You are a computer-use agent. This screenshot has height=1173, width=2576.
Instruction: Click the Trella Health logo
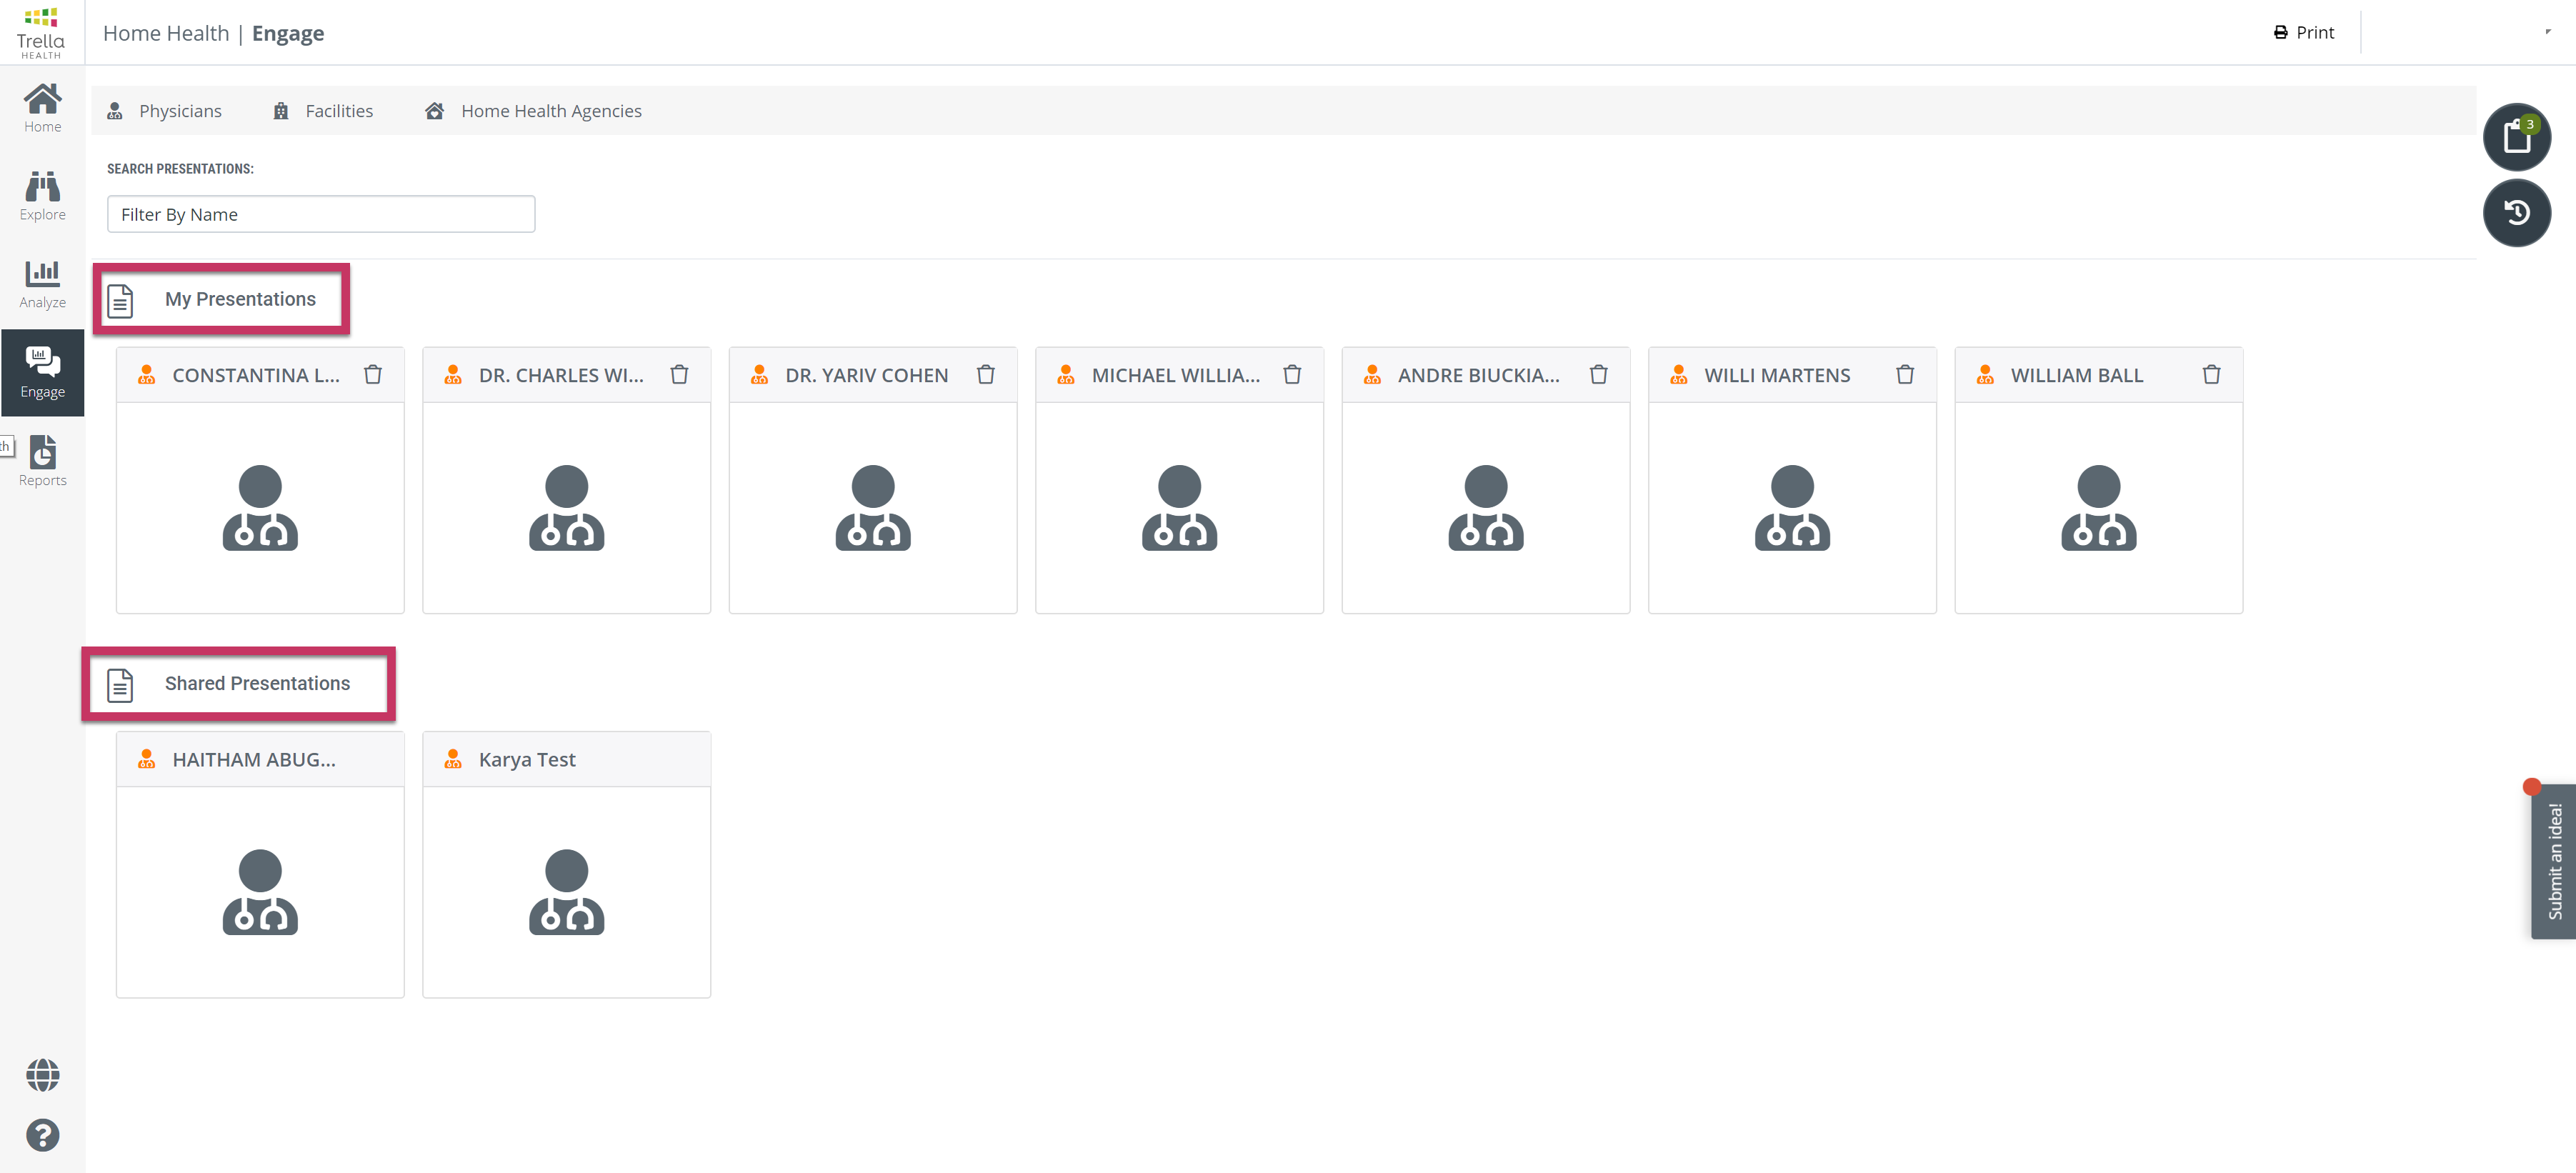click(41, 33)
